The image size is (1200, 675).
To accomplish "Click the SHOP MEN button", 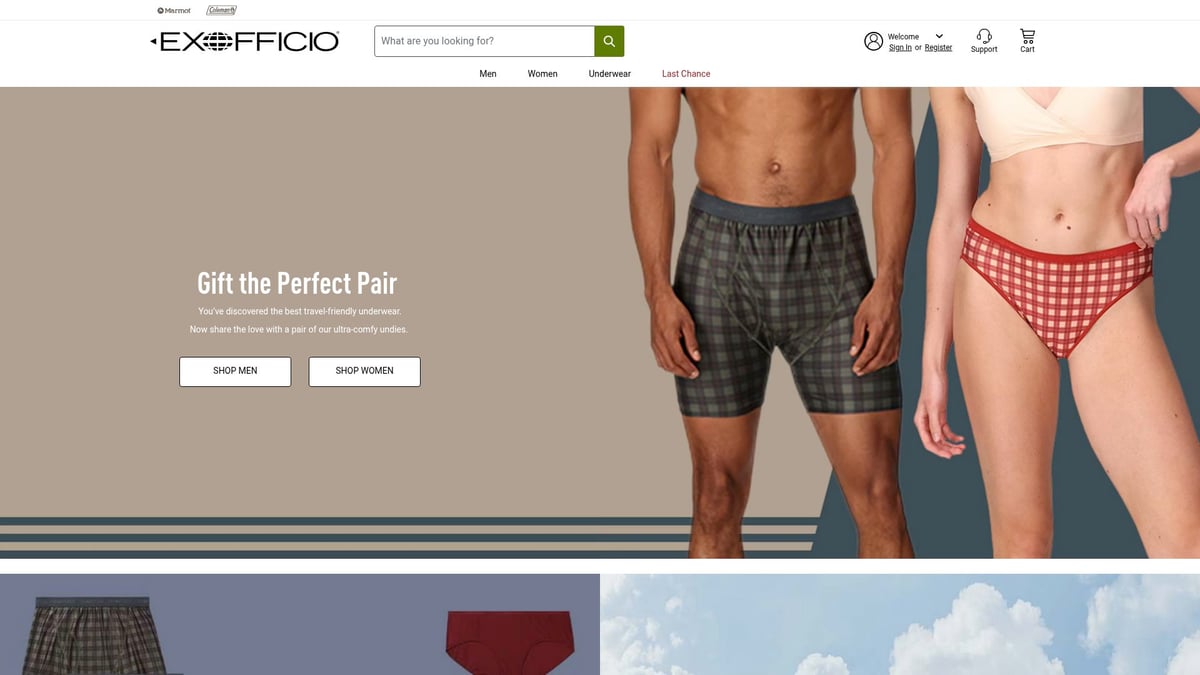I will point(235,371).
